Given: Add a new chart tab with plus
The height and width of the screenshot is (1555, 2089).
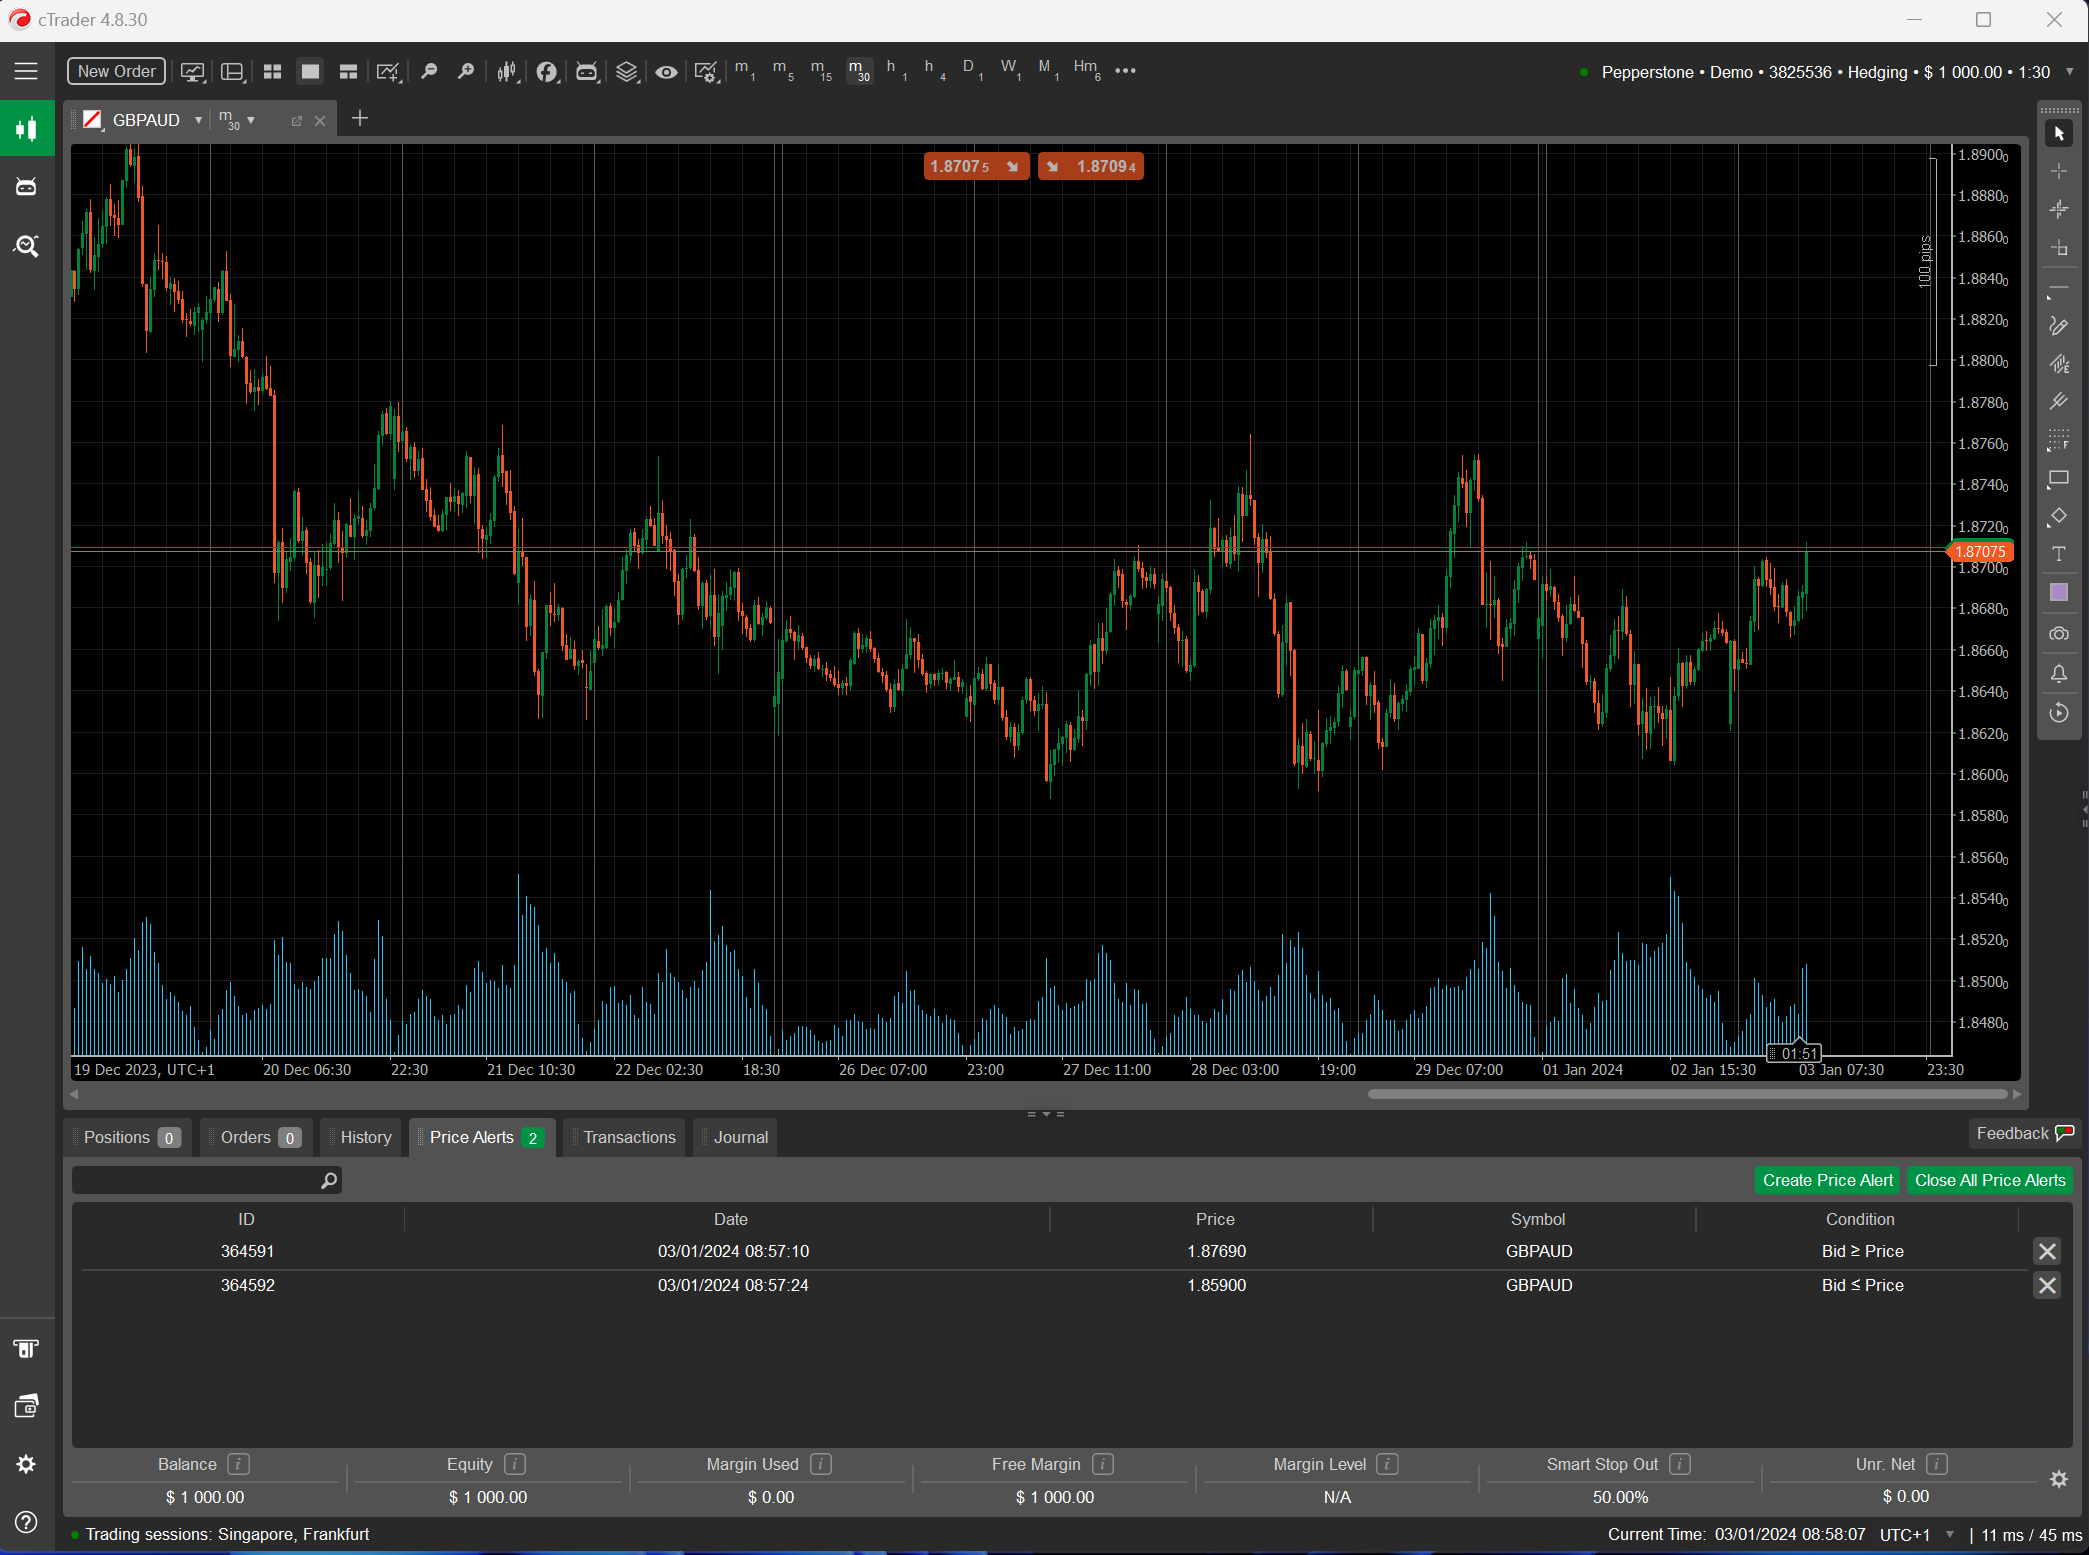Looking at the screenshot, I should pyautogui.click(x=360, y=119).
